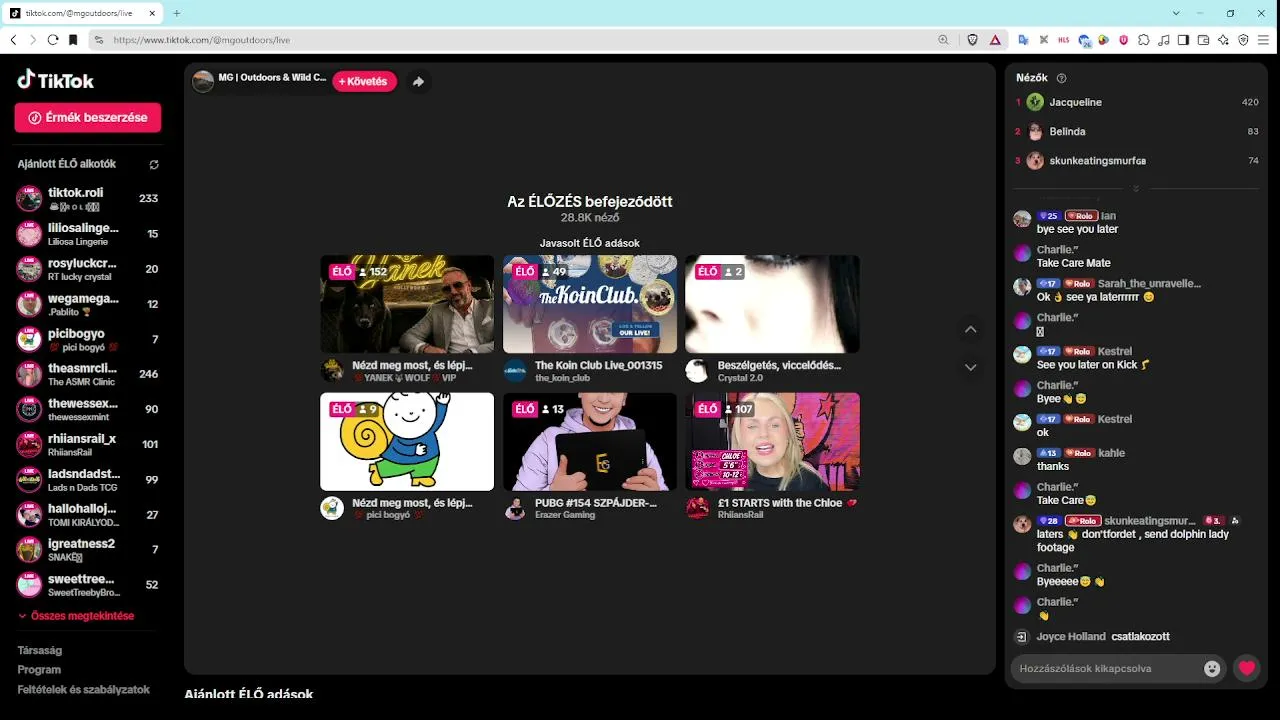This screenshot has width=1280, height=720.
Task: Close the tiktok.com tab
Action: point(151,13)
